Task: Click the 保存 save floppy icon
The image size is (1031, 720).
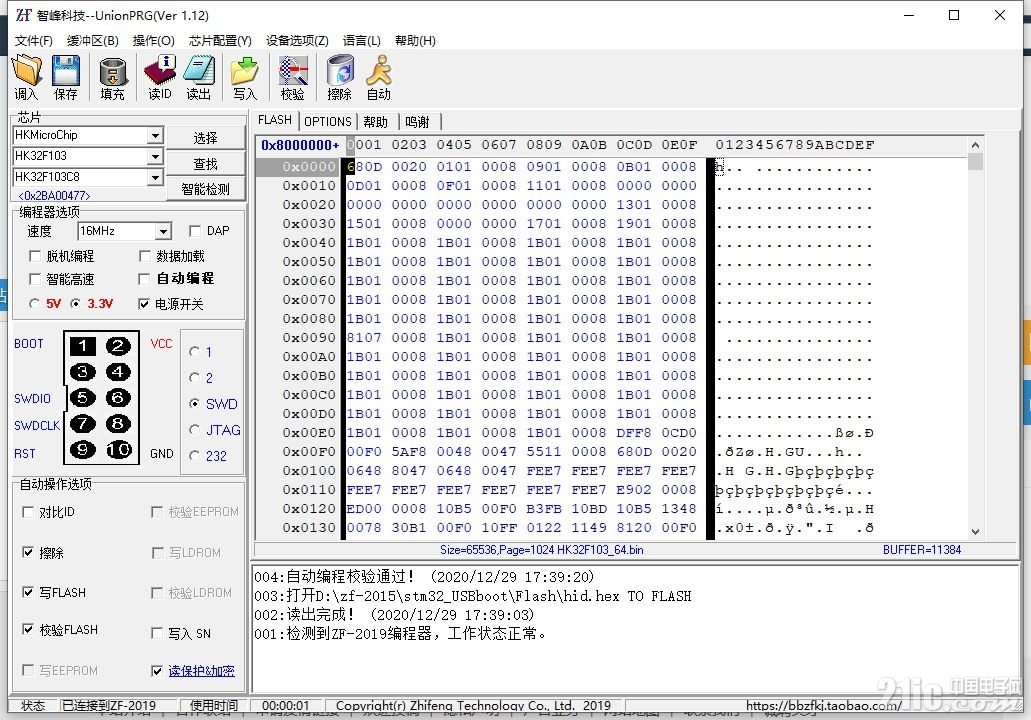Action: 65,78
